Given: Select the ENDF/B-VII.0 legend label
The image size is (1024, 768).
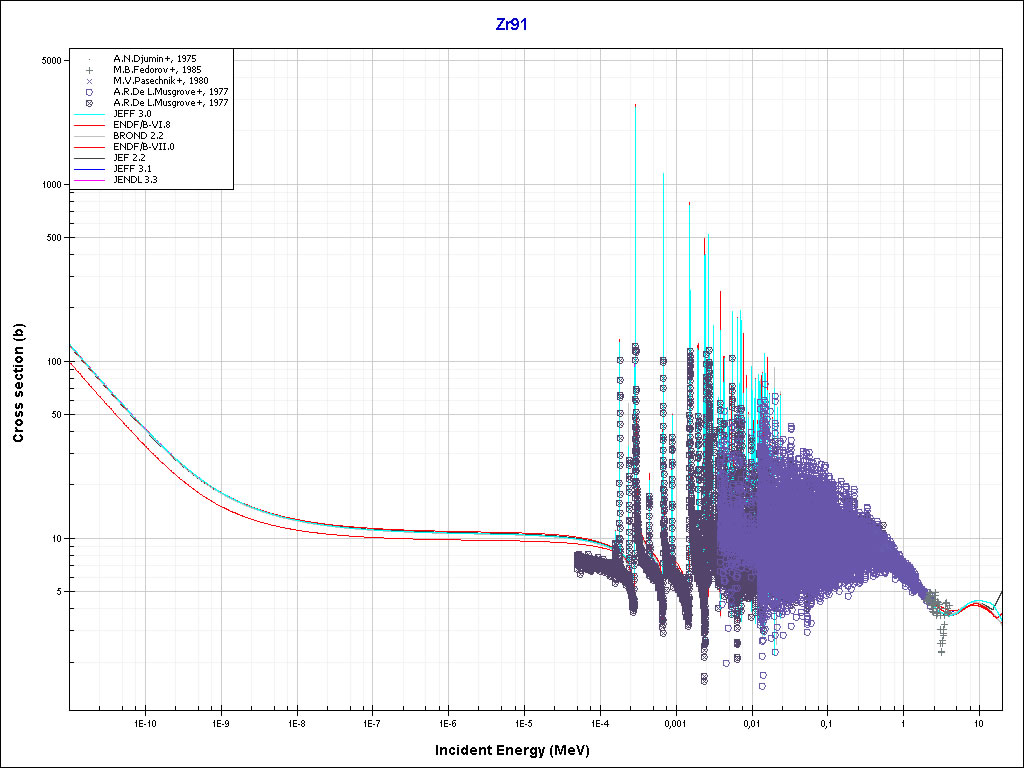Looking at the screenshot, I should coord(146,147).
